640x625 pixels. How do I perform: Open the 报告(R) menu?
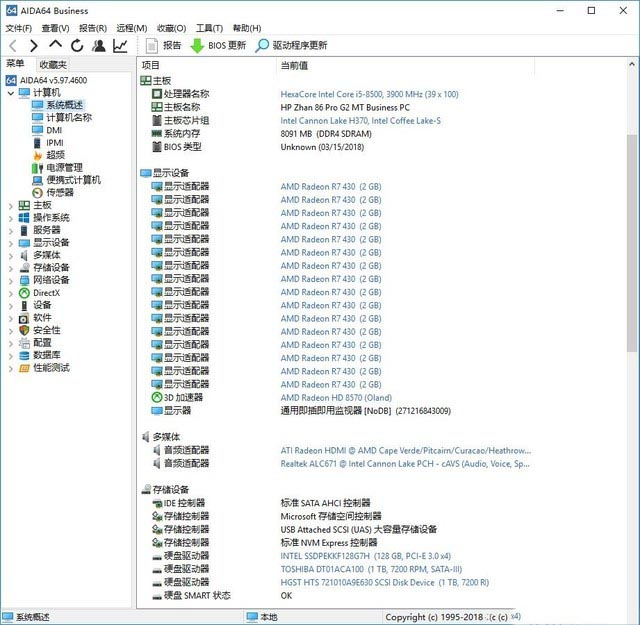pos(93,28)
